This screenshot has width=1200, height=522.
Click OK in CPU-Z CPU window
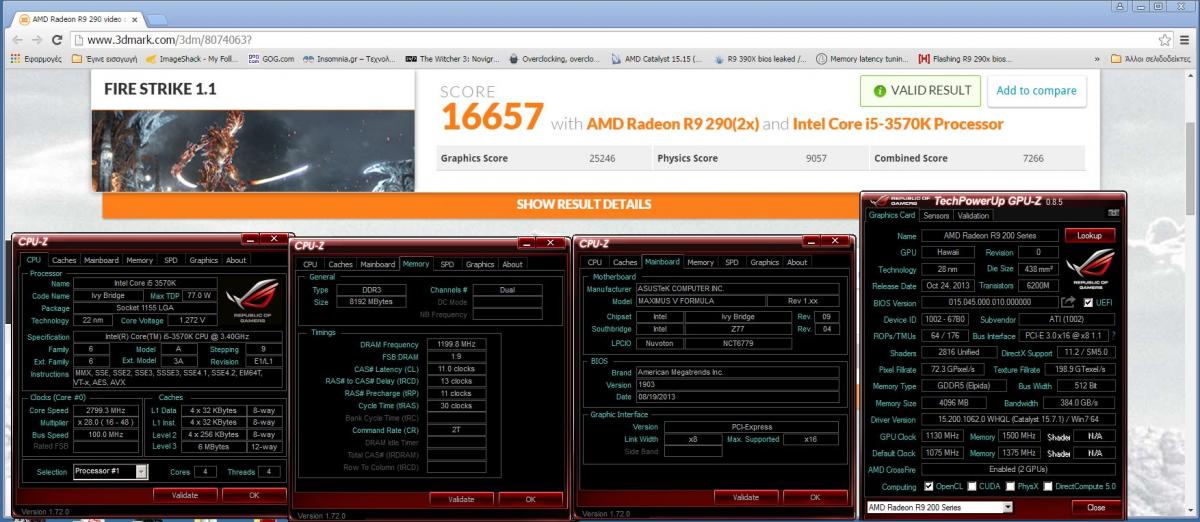pos(253,495)
